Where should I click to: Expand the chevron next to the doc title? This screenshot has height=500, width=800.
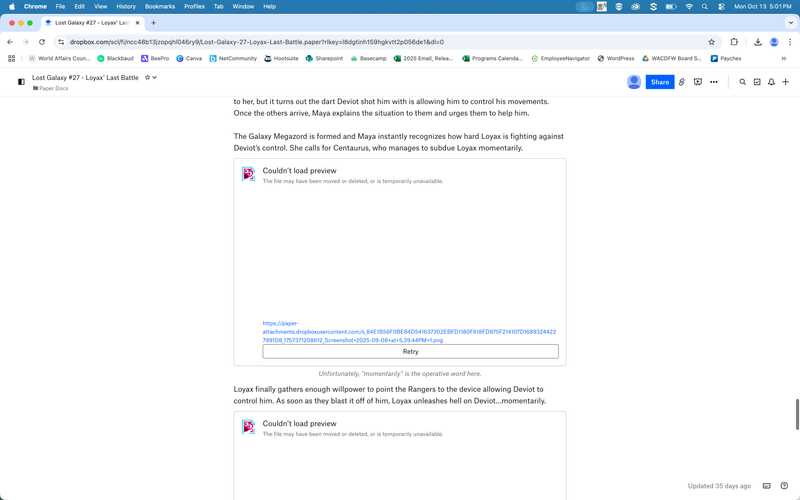click(155, 77)
